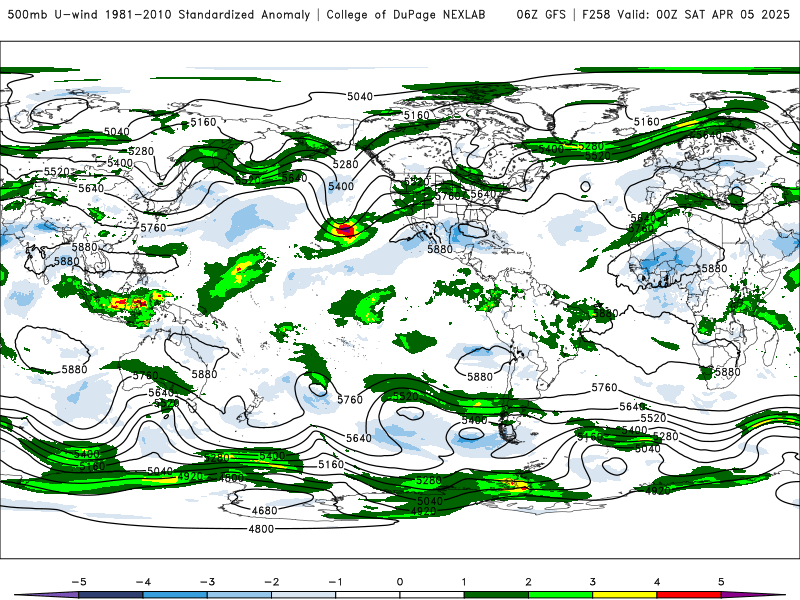
Task: Select the dark green 1 to 2 legend segment
Action: click(x=496, y=595)
